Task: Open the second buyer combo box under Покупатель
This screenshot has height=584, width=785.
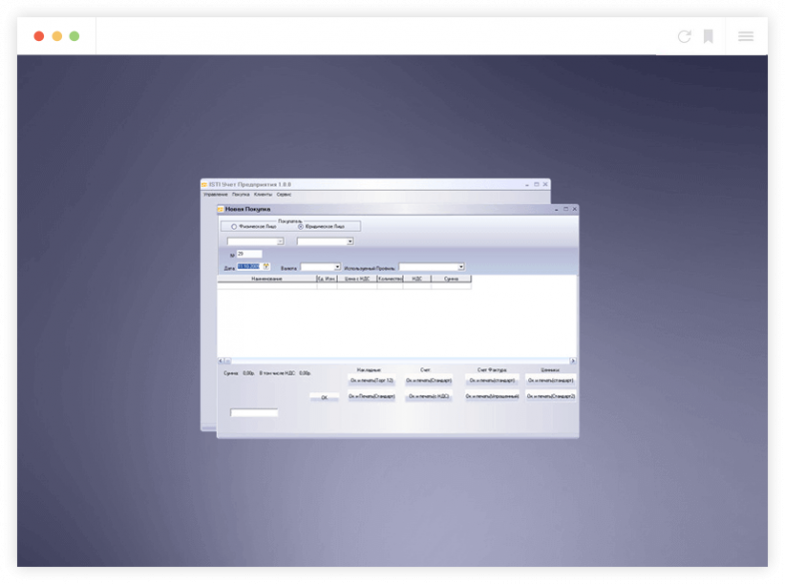Action: (x=350, y=241)
